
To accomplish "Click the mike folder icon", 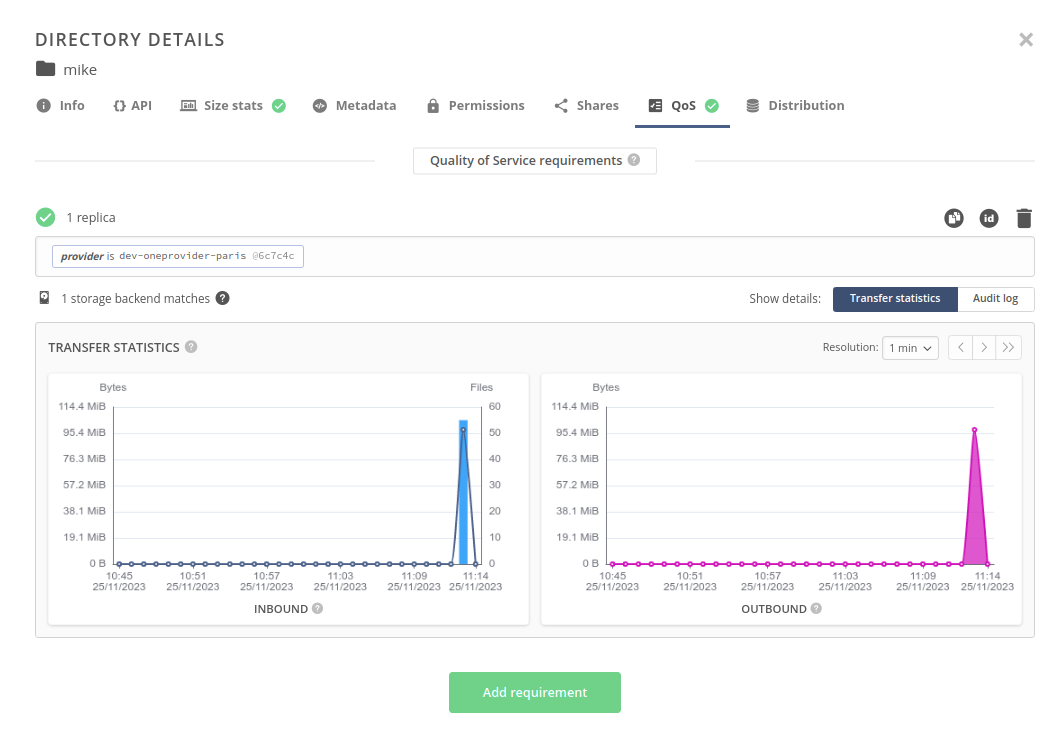I will pos(45,69).
